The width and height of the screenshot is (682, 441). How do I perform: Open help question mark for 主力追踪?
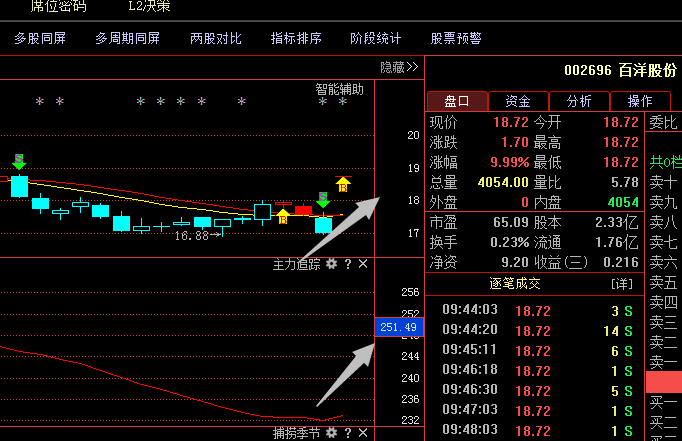pos(348,264)
